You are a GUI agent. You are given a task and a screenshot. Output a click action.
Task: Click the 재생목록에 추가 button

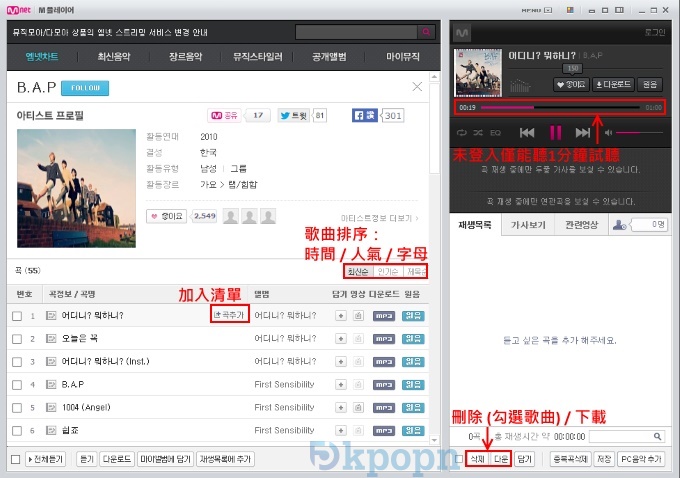tap(225, 459)
